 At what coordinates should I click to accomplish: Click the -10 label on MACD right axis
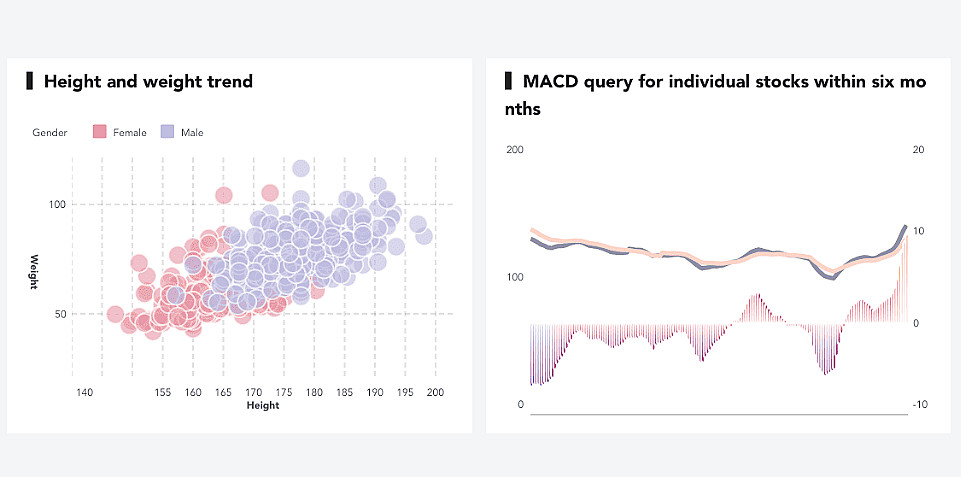click(x=920, y=404)
